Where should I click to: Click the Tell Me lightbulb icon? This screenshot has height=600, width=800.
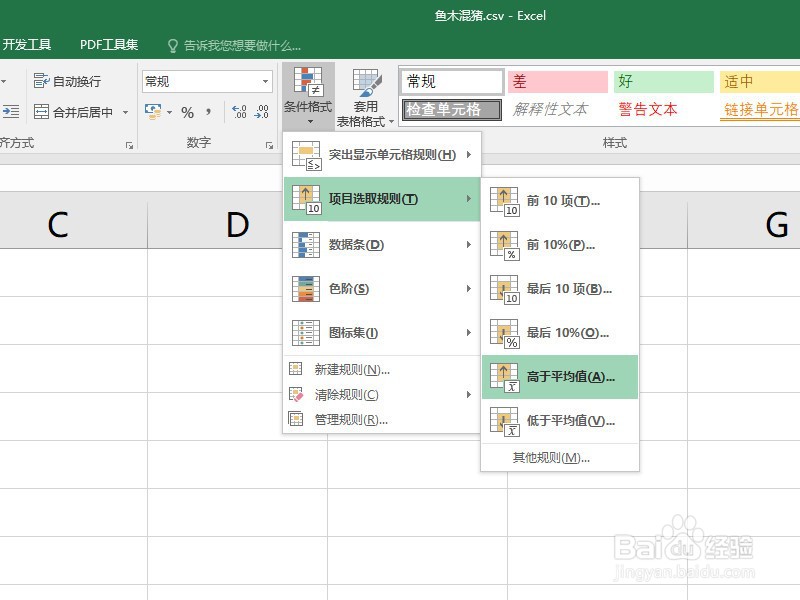coord(173,46)
